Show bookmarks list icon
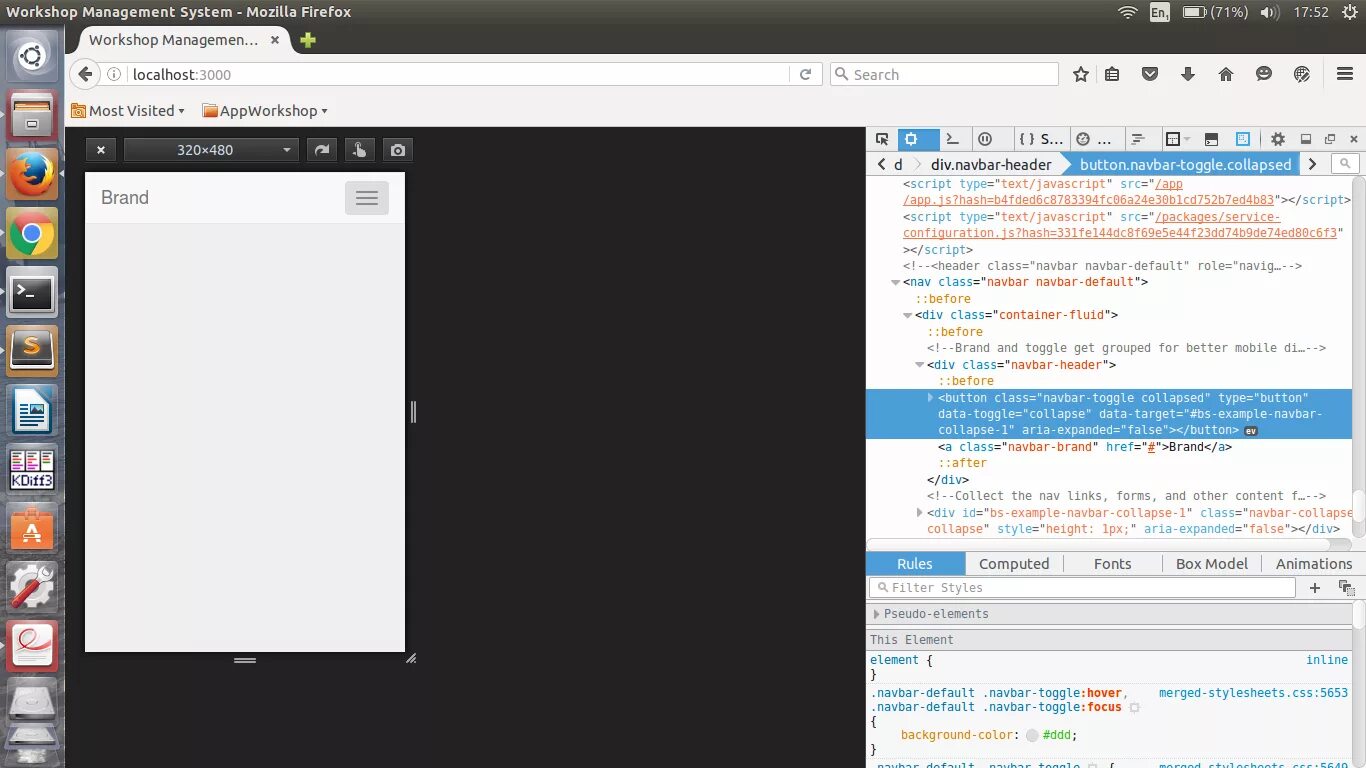 click(1112, 74)
